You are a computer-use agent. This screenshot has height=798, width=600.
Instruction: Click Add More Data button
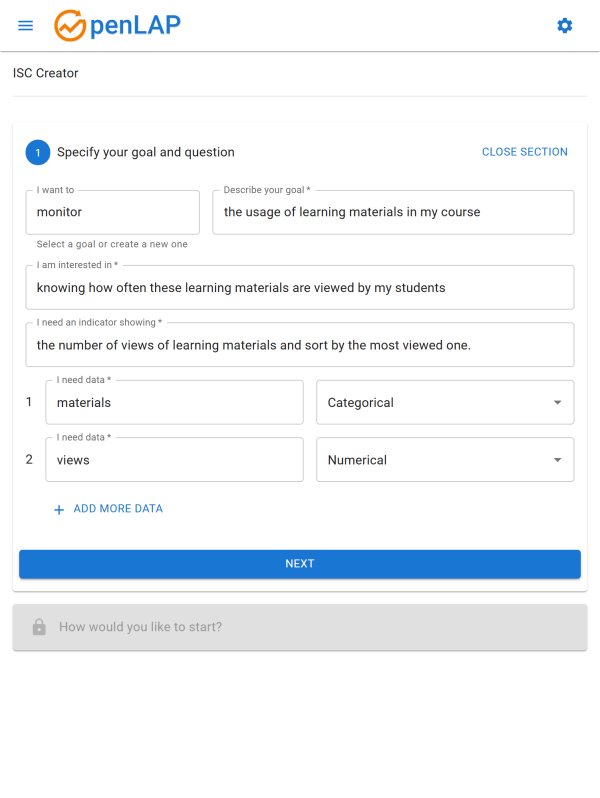[x=117, y=509]
